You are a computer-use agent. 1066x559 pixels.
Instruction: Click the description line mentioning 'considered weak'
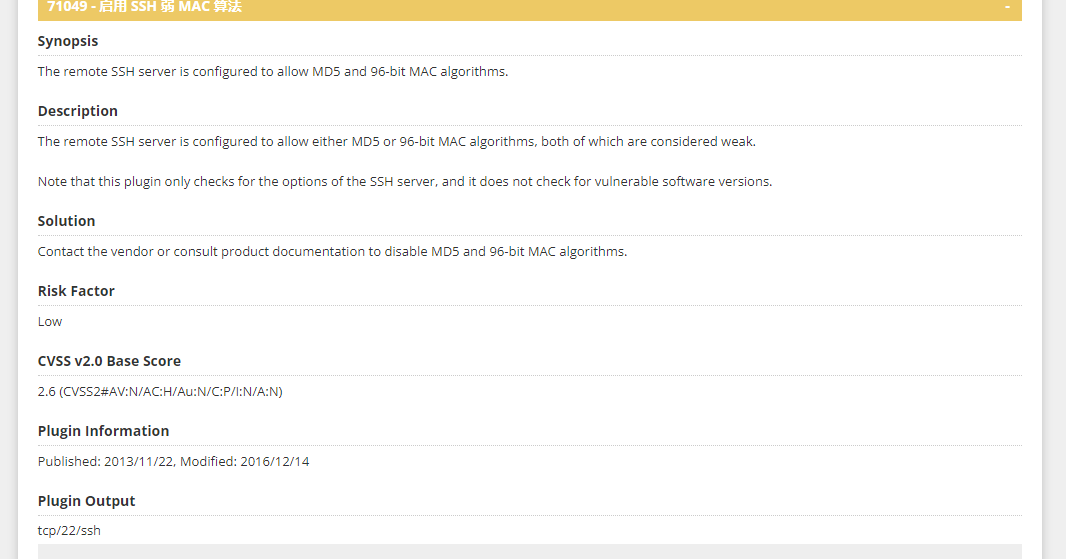(x=396, y=142)
